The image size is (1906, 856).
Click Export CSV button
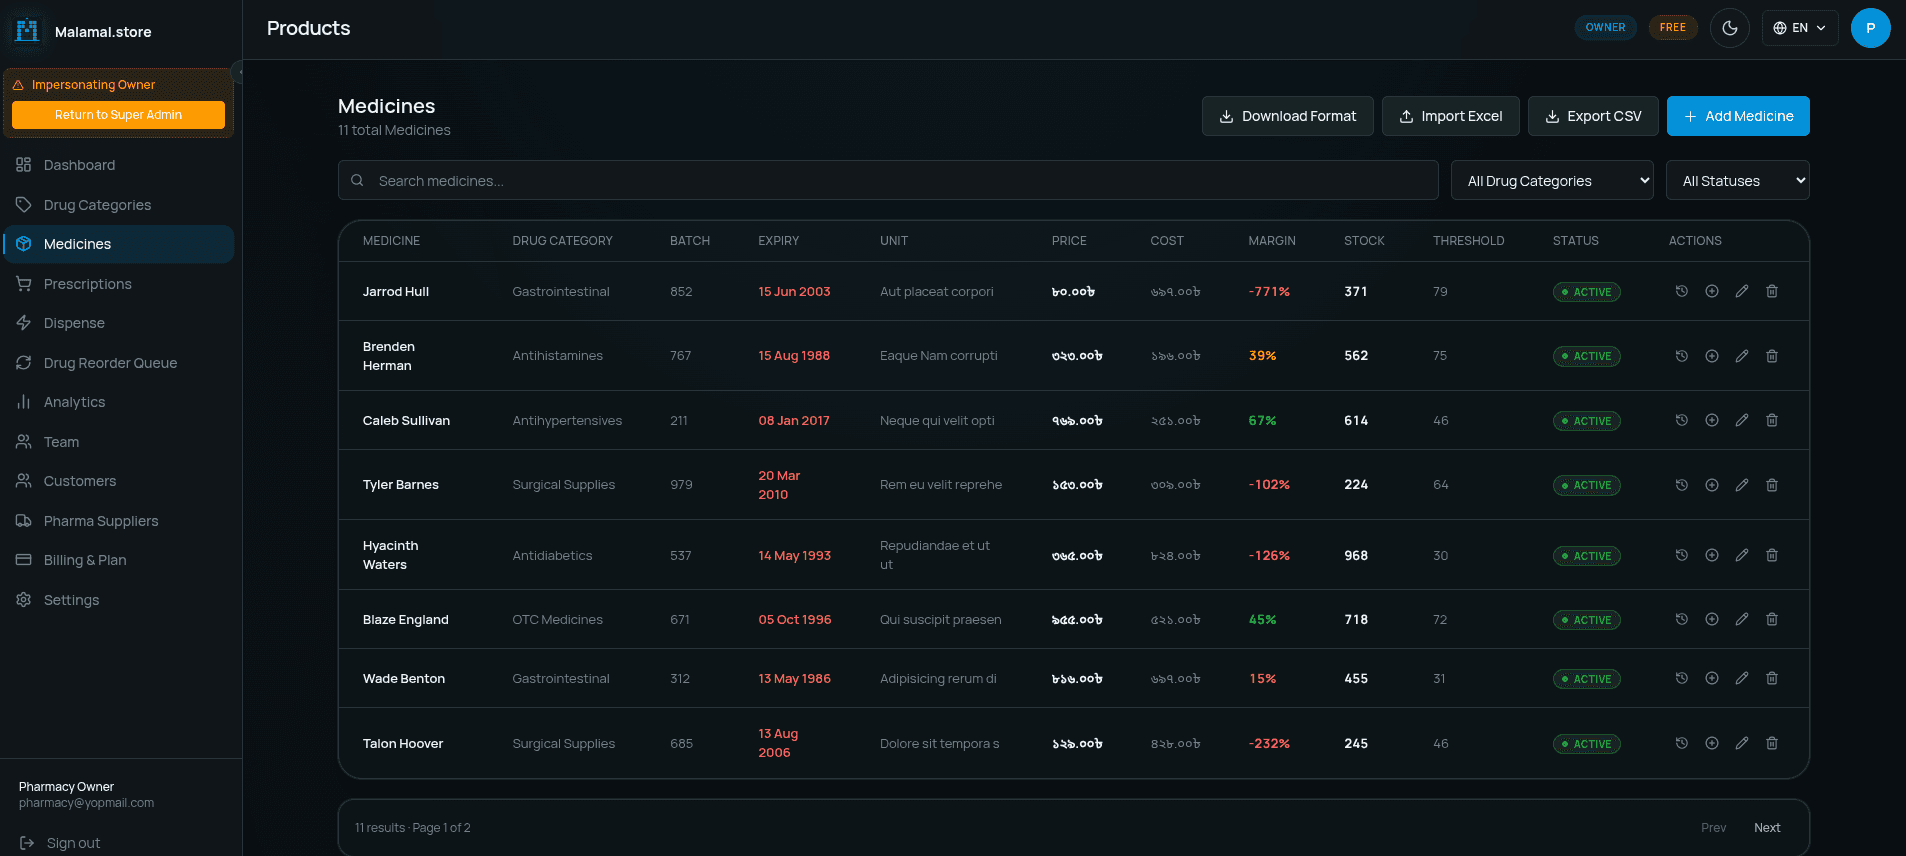pyautogui.click(x=1593, y=116)
